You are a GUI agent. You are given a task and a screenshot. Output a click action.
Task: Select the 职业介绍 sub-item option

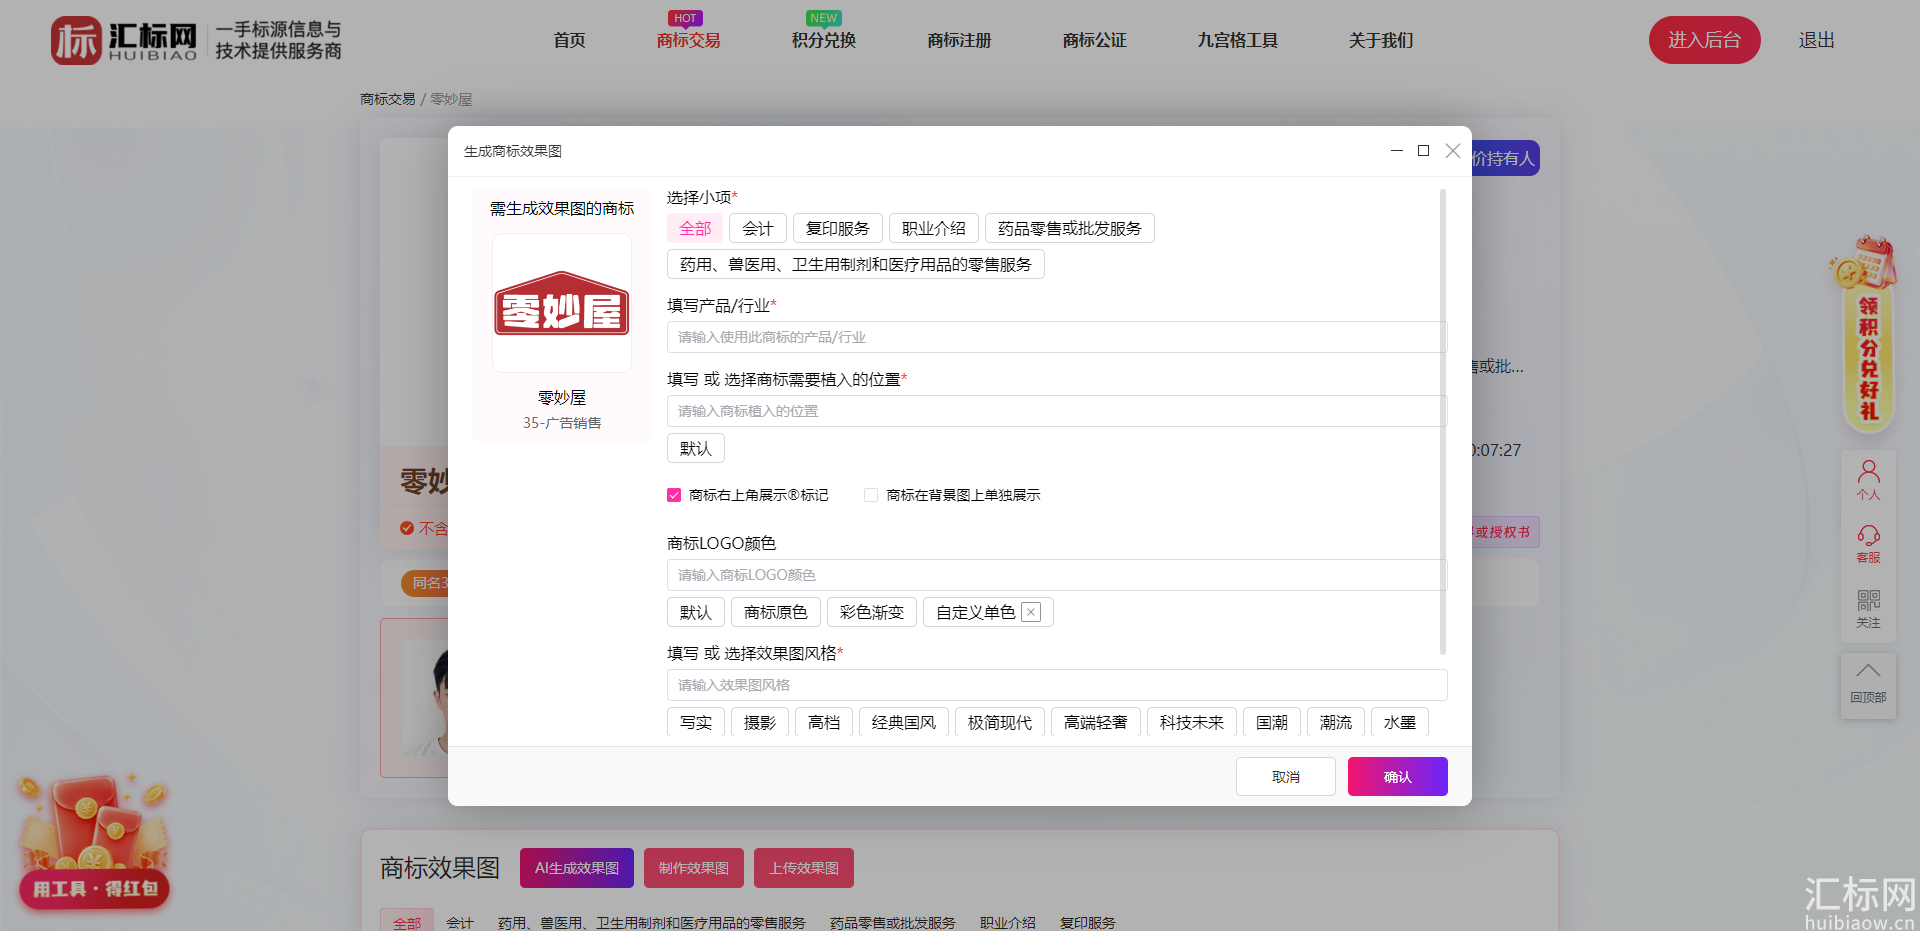pos(934,228)
